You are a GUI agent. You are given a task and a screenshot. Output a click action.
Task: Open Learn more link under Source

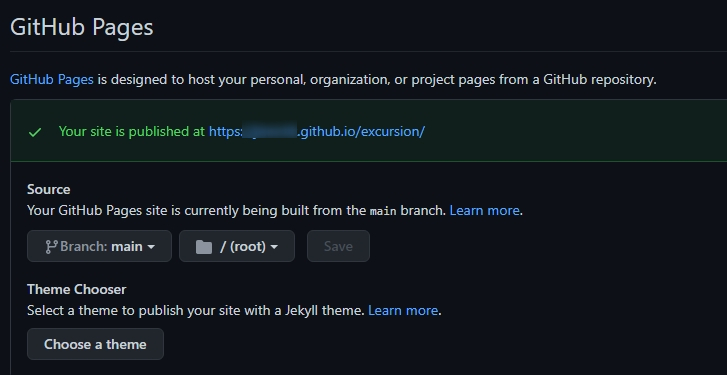484,210
